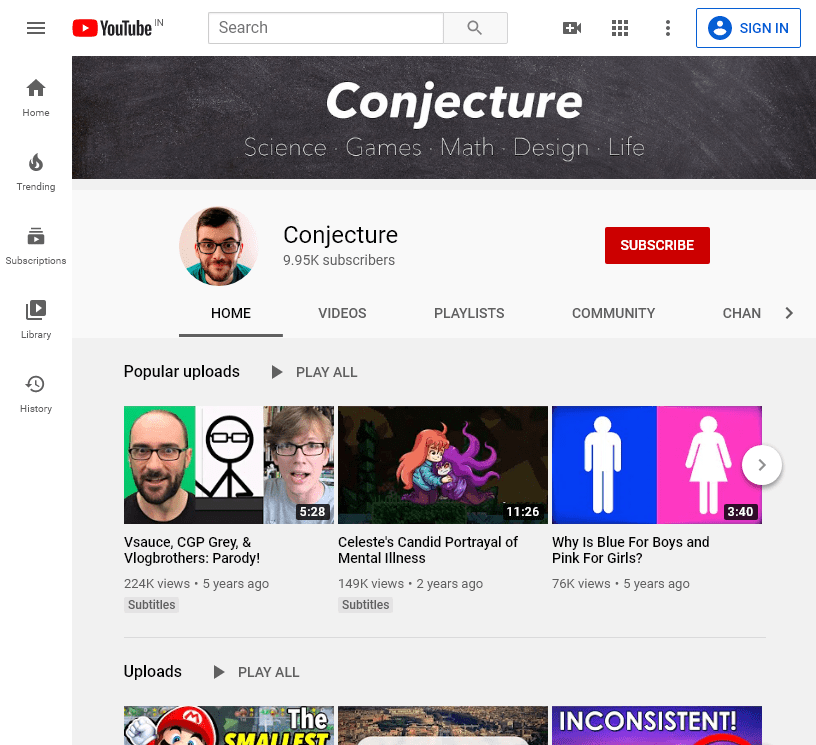816x745 pixels.
Task: Open Vsauce CGP Grey parody thumbnail
Action: tap(229, 465)
